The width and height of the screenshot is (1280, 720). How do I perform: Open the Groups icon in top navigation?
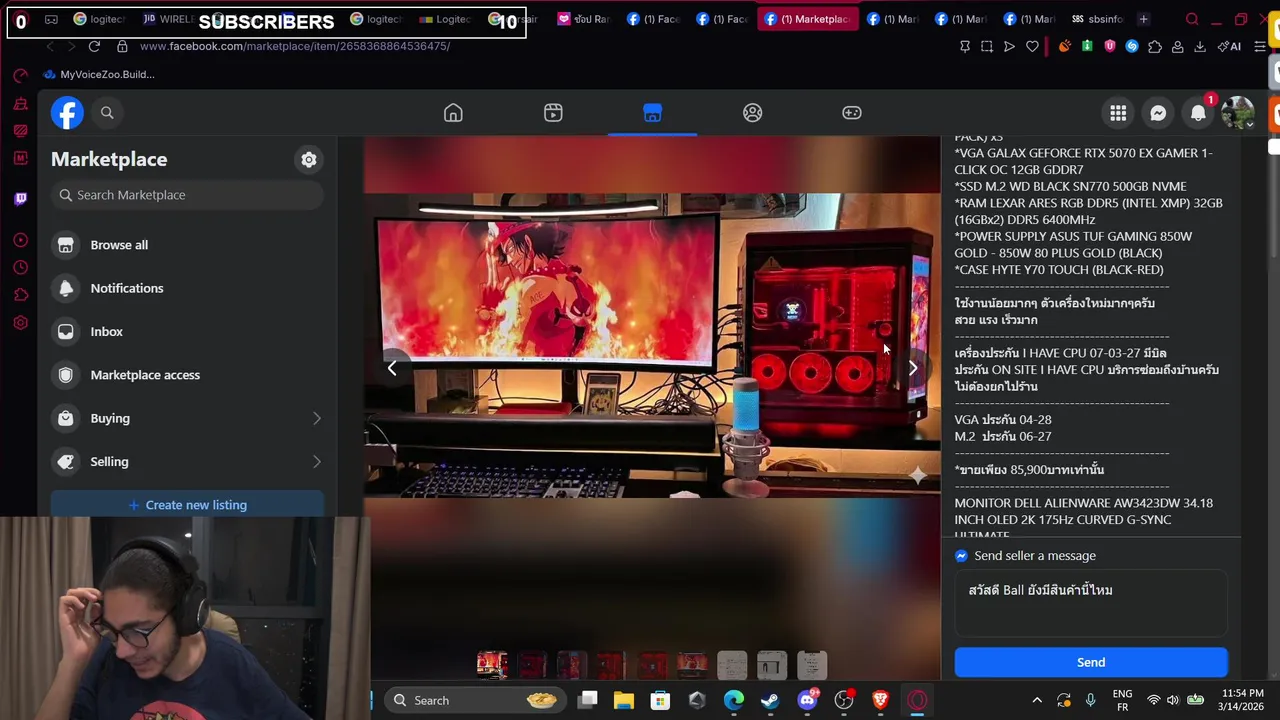(752, 113)
